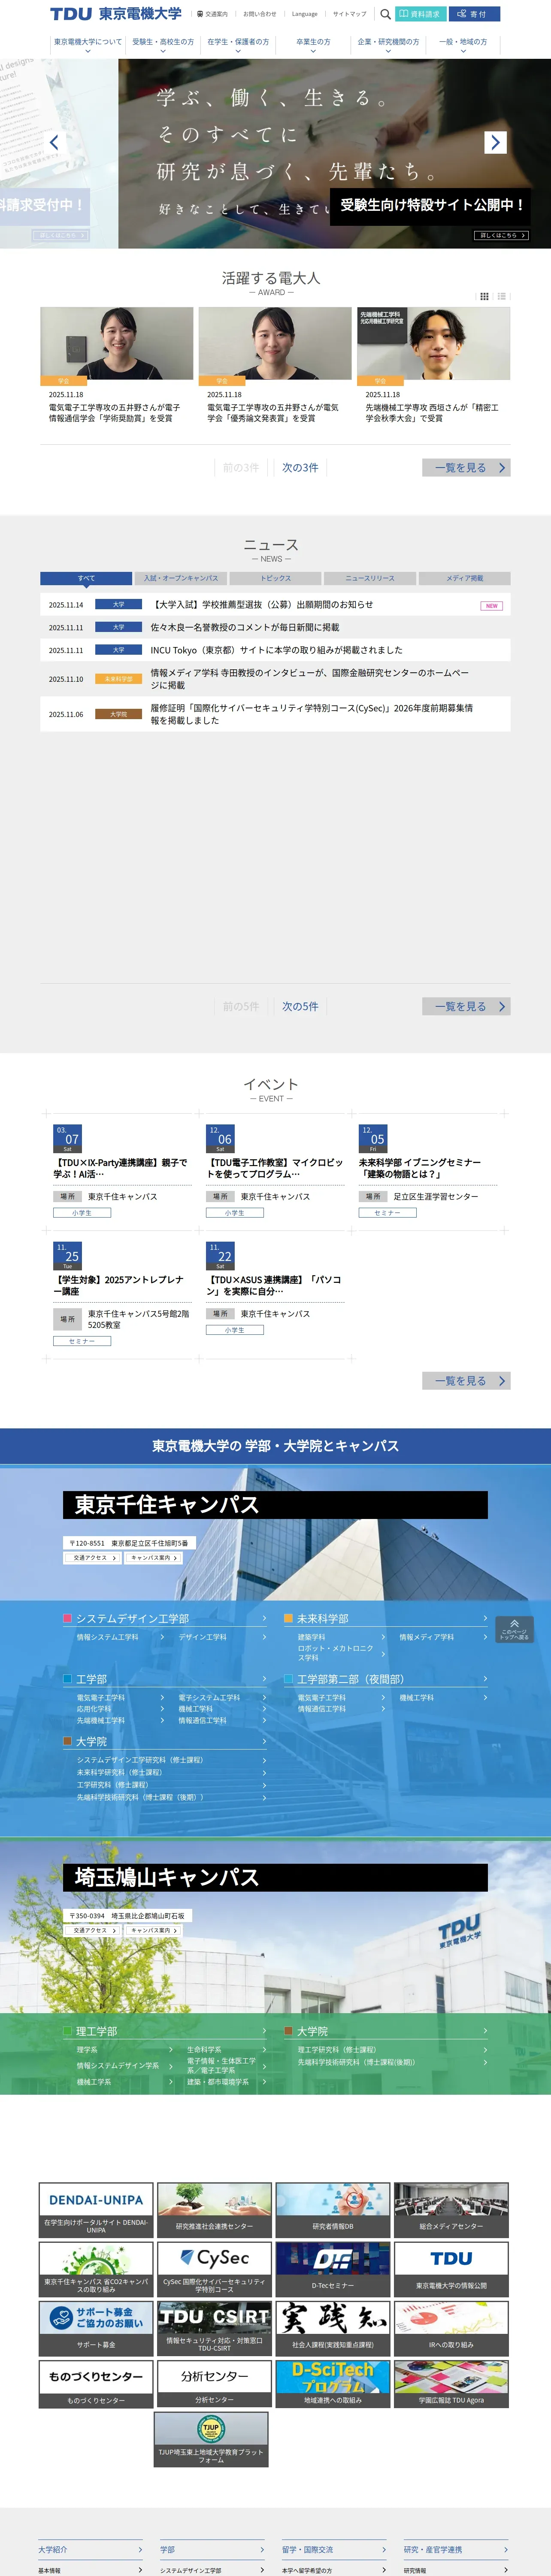Click the TDU 東京電機大学 logo
The height and width of the screenshot is (2576, 551).
tap(116, 14)
